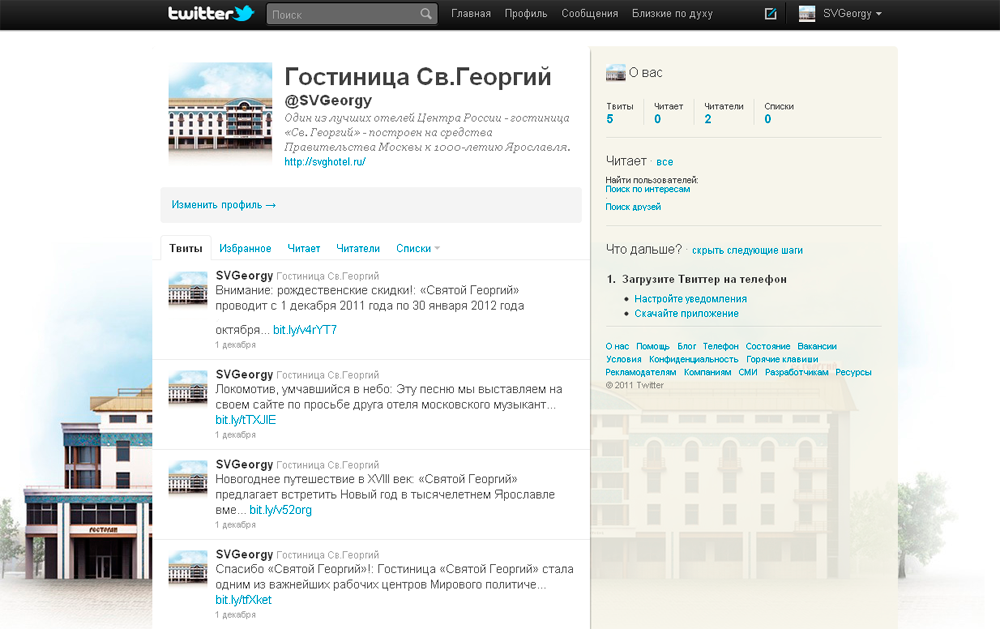
Task: Click the search magnifier icon
Action: click(427, 15)
